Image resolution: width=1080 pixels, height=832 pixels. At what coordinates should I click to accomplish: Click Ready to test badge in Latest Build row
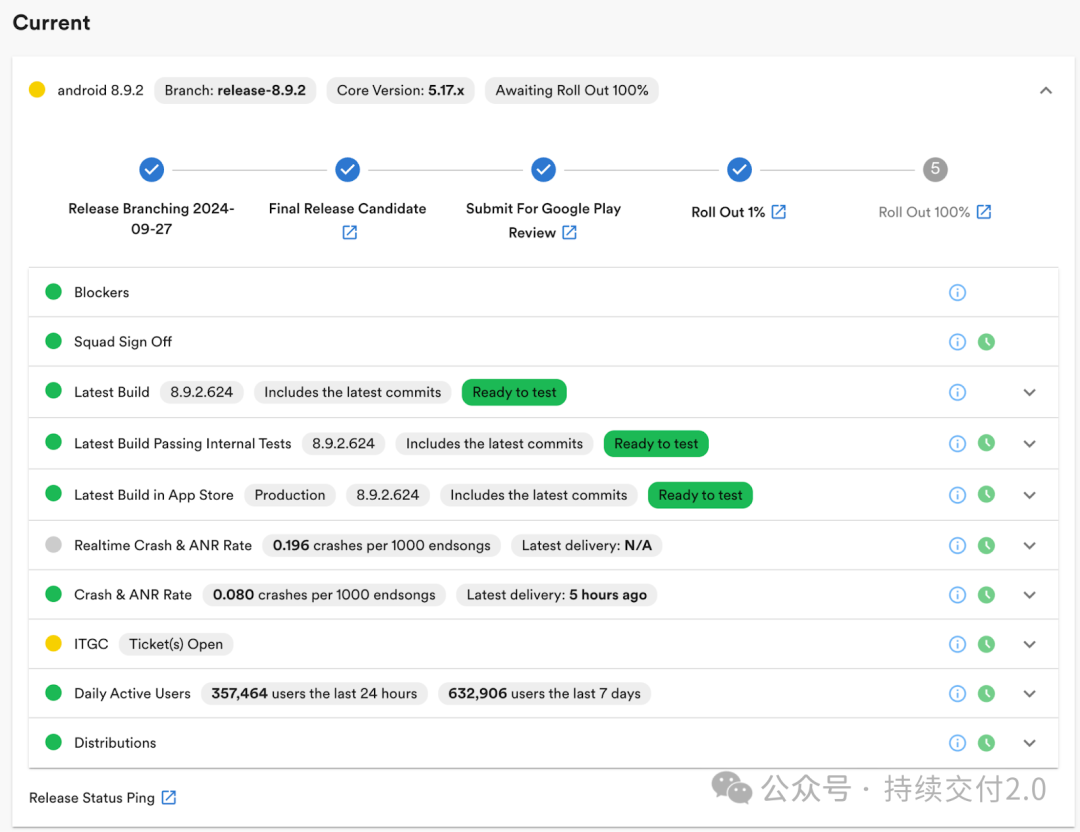pyautogui.click(x=514, y=393)
